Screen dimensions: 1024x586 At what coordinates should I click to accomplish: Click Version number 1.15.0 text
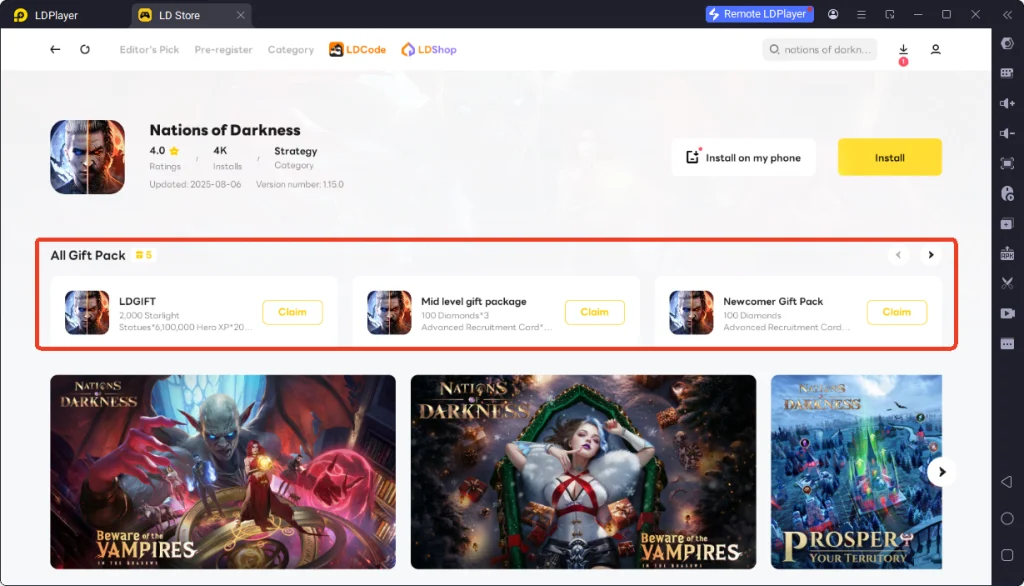pyautogui.click(x=300, y=184)
